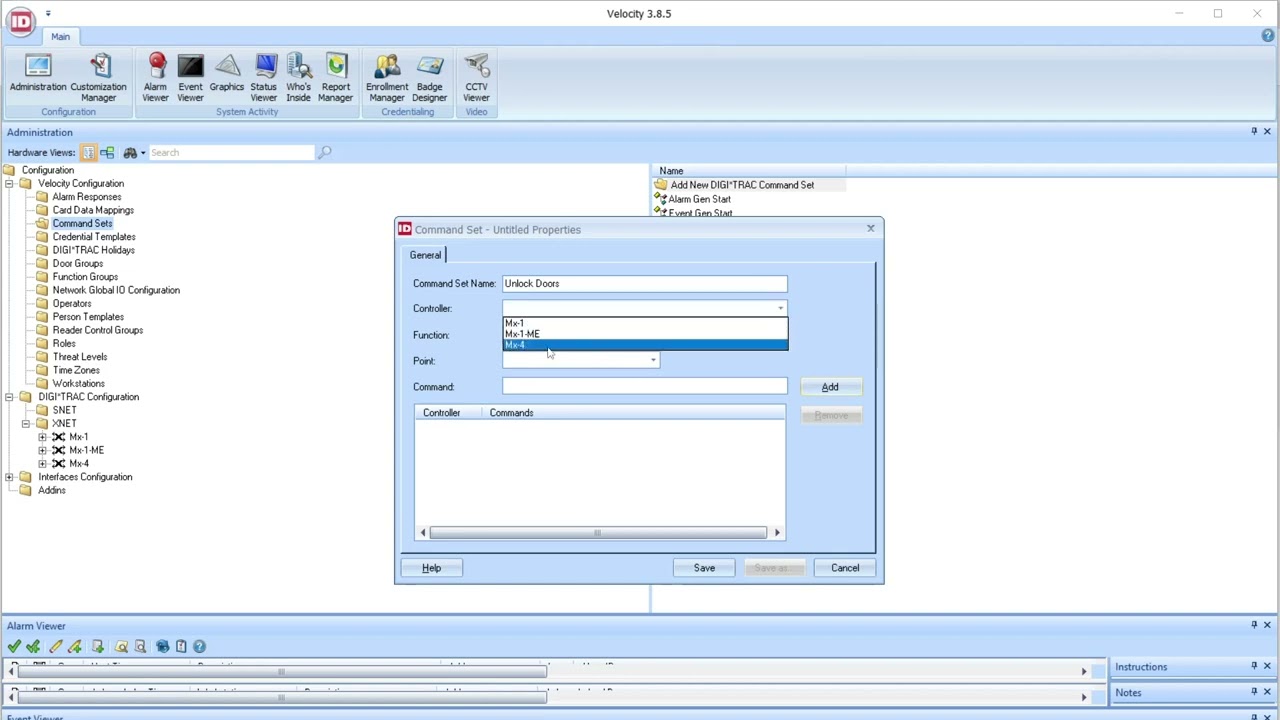Select Door Groups in the configuration tree
The height and width of the screenshot is (720, 1280).
pos(77,264)
